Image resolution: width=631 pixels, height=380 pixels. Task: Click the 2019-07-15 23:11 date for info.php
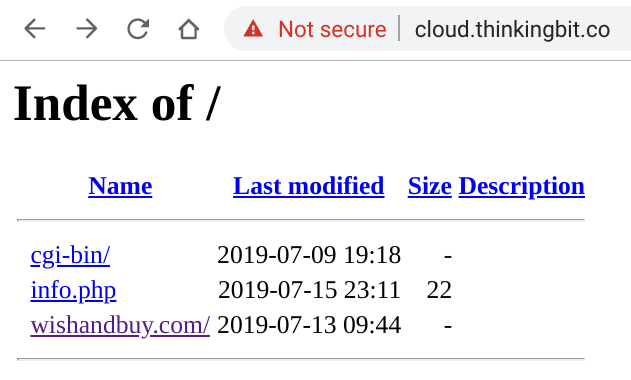coord(309,290)
